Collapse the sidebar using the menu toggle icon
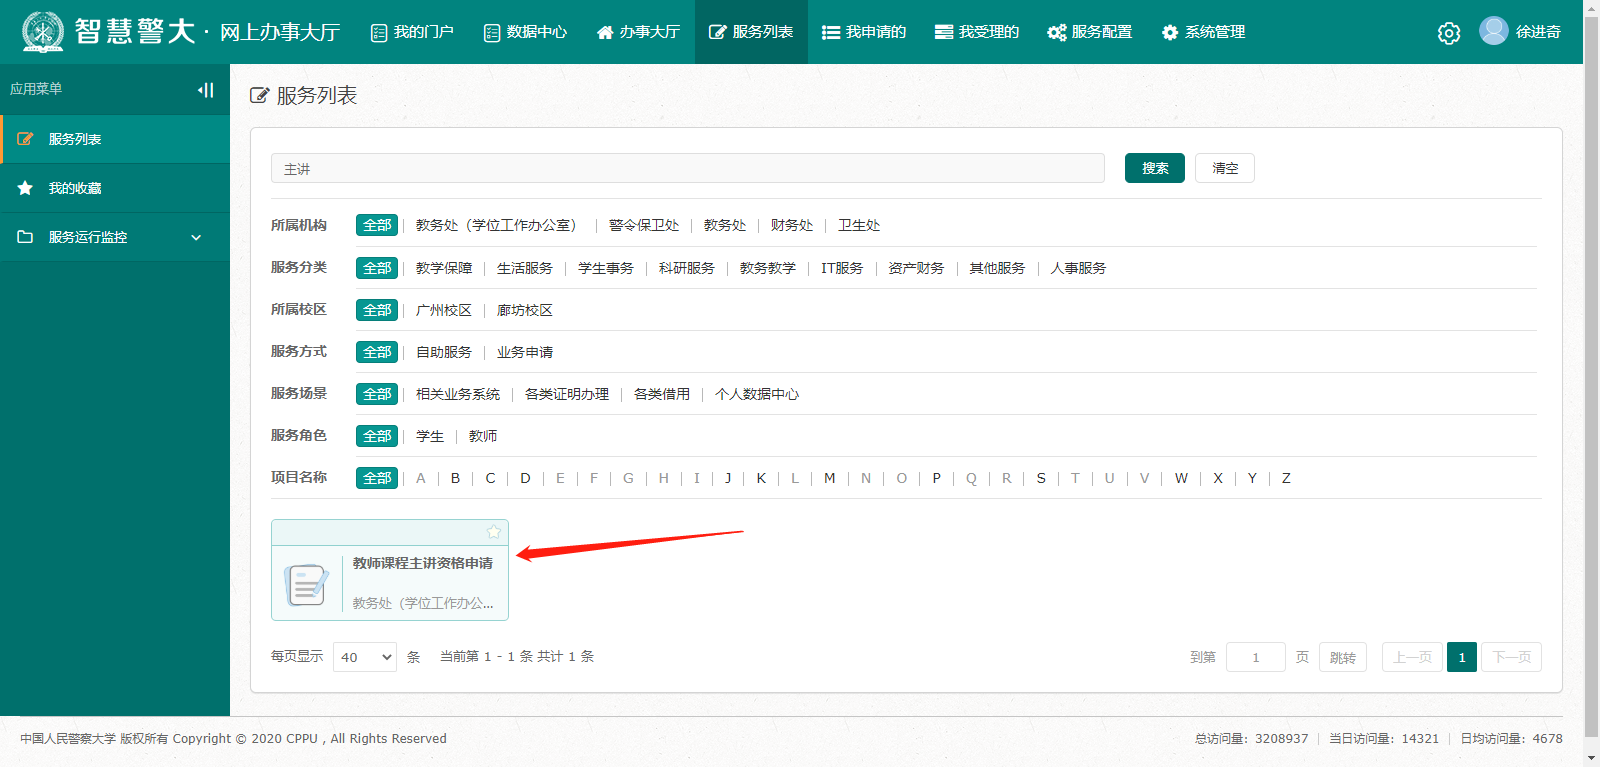Viewport: 1600px width, 767px height. (x=206, y=90)
